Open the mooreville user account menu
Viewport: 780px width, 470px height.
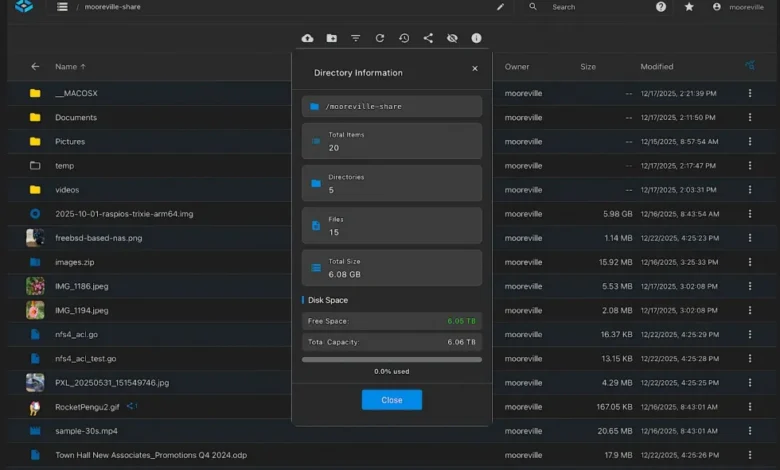click(x=740, y=7)
